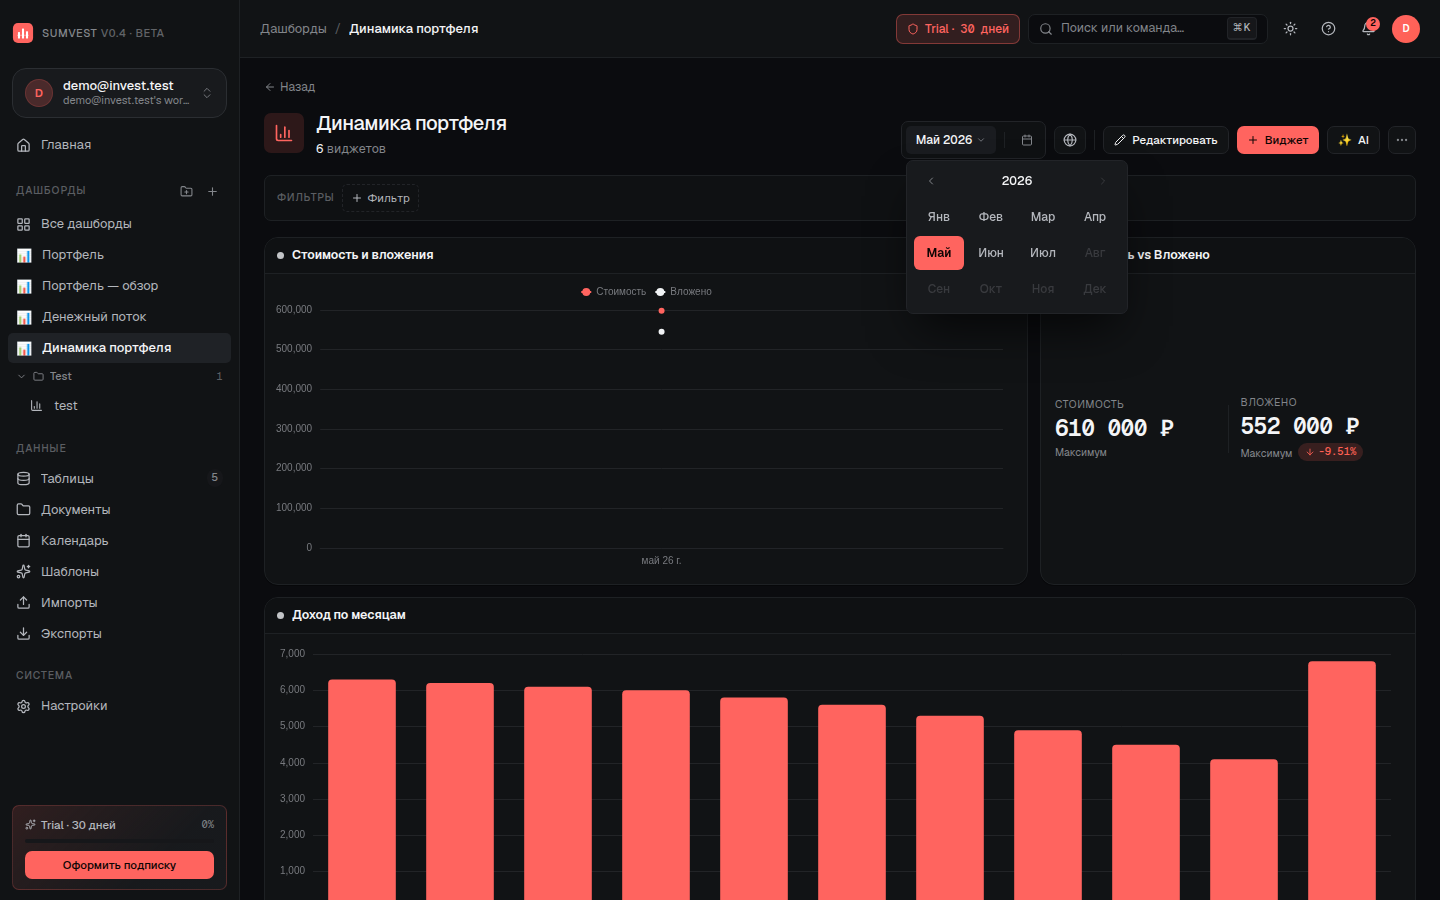Toggle the Вложено legend series
This screenshot has width=1440, height=900.
[x=684, y=292]
